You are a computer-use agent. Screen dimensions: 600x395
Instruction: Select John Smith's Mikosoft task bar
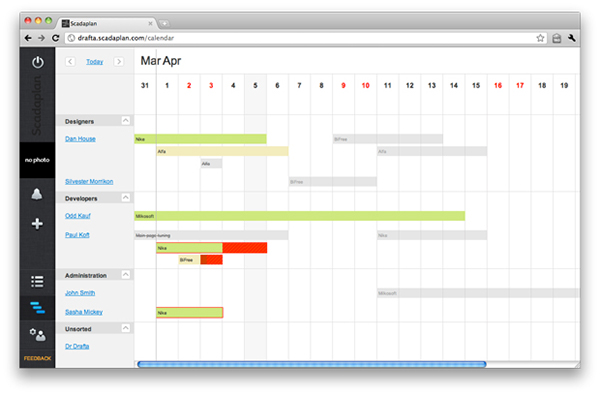[478, 293]
